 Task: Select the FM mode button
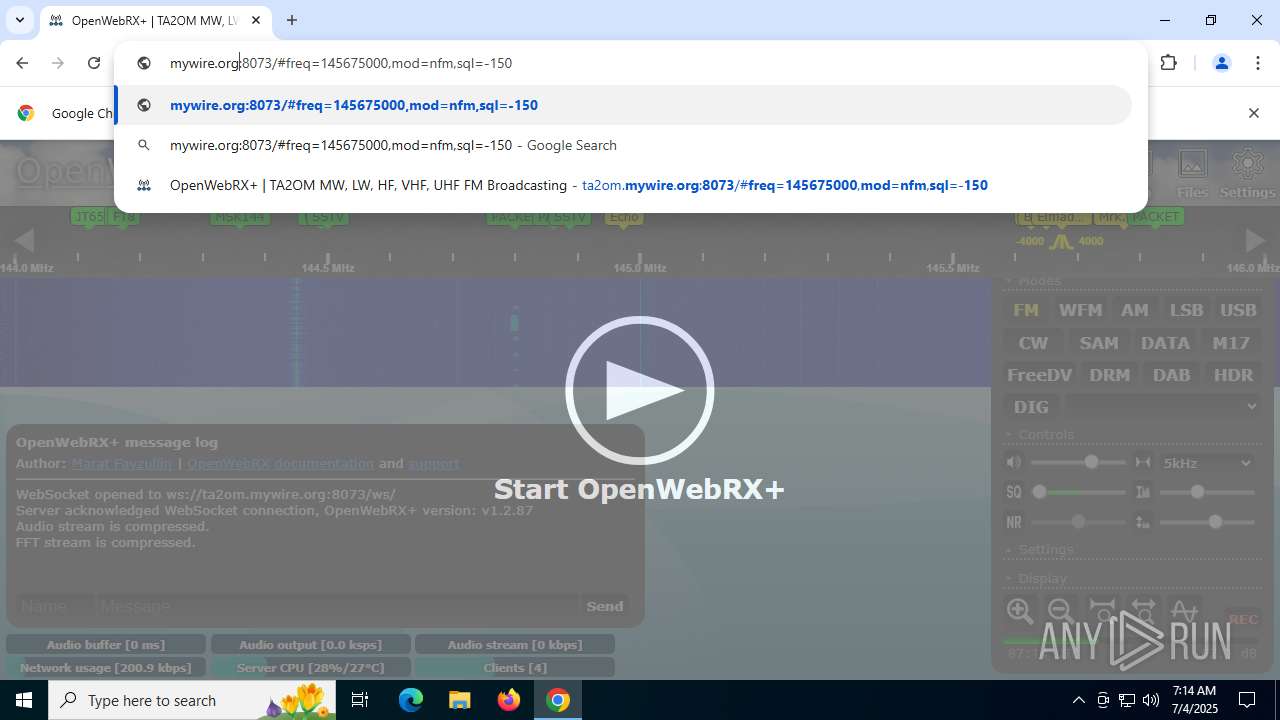click(1026, 310)
